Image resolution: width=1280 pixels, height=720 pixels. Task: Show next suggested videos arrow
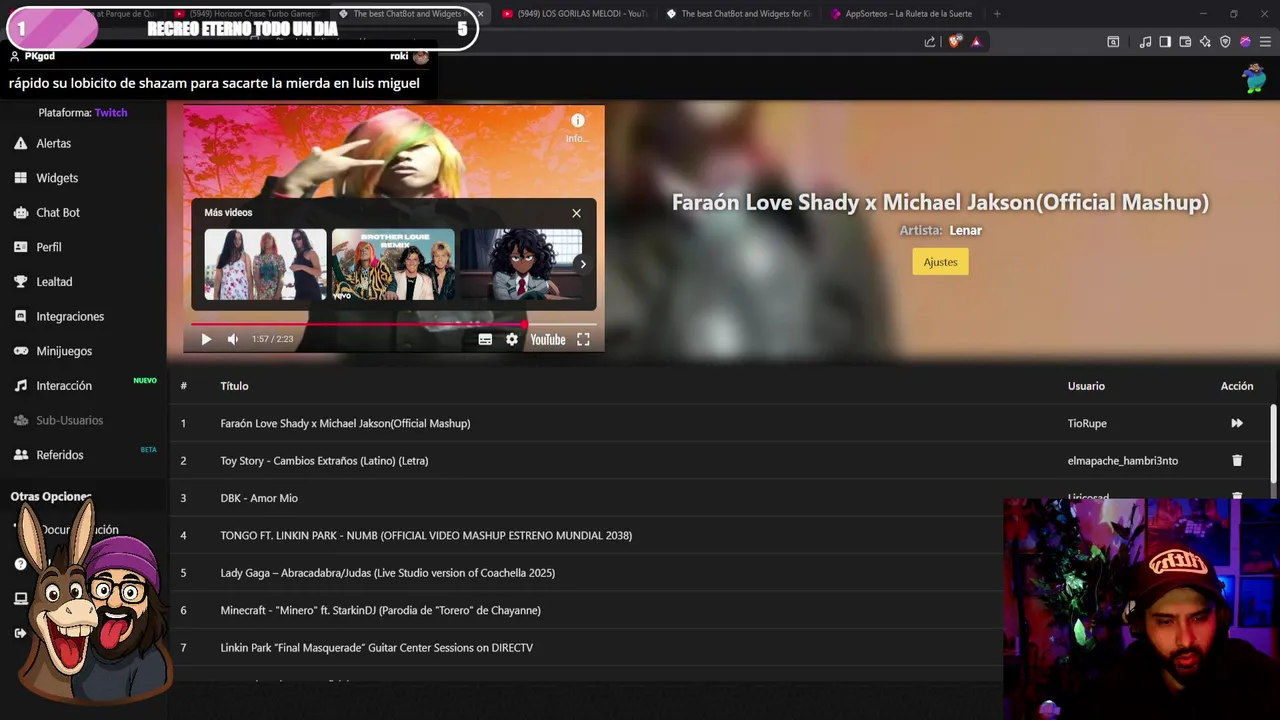[583, 264]
